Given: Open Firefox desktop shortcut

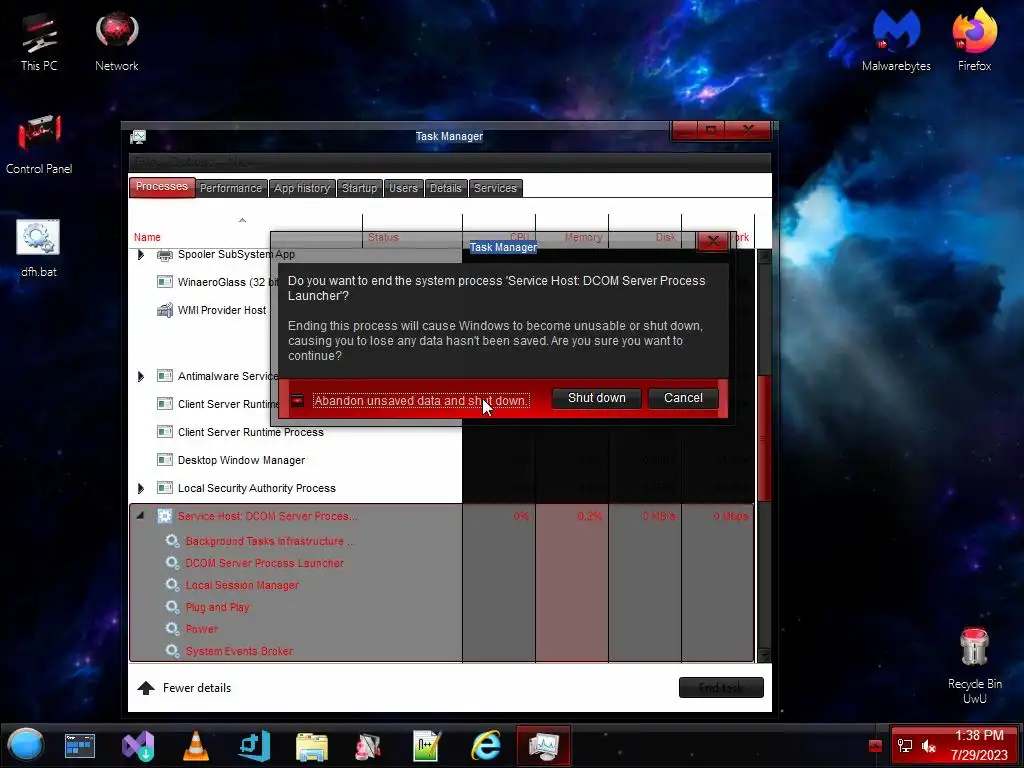Looking at the screenshot, I should pyautogui.click(x=974, y=40).
